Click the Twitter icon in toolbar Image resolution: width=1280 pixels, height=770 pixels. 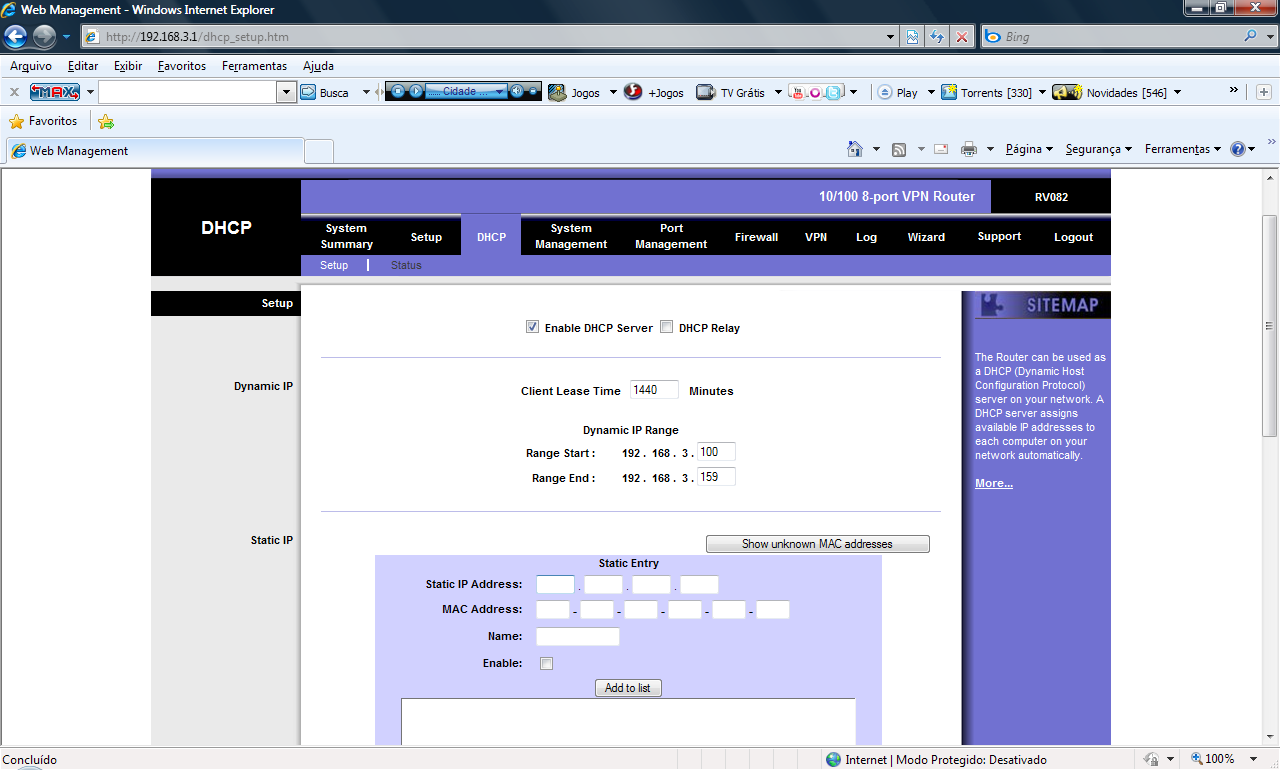(x=834, y=92)
